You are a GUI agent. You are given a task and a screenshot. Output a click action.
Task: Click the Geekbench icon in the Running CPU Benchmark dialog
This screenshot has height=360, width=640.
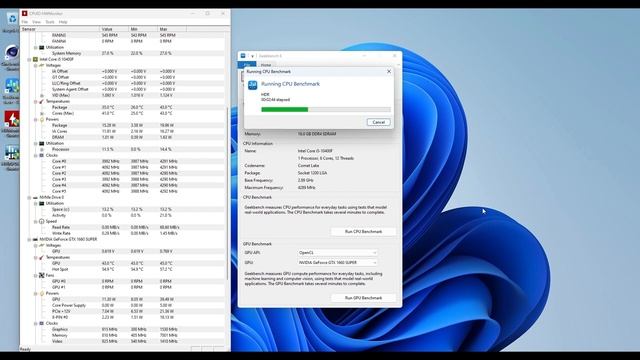(253, 85)
